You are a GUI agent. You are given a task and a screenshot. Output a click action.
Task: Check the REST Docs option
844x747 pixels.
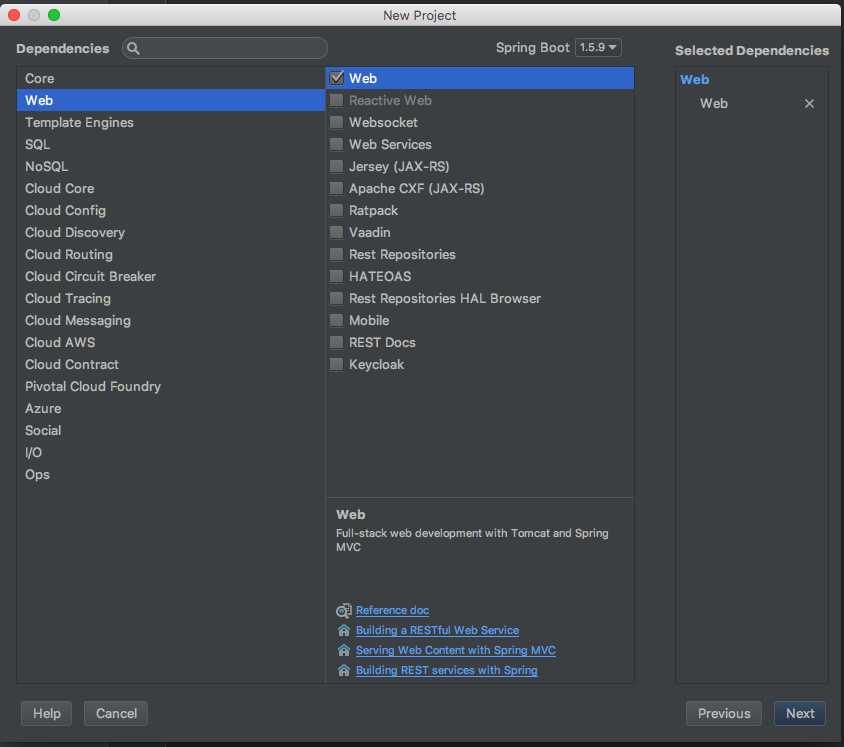coord(336,343)
